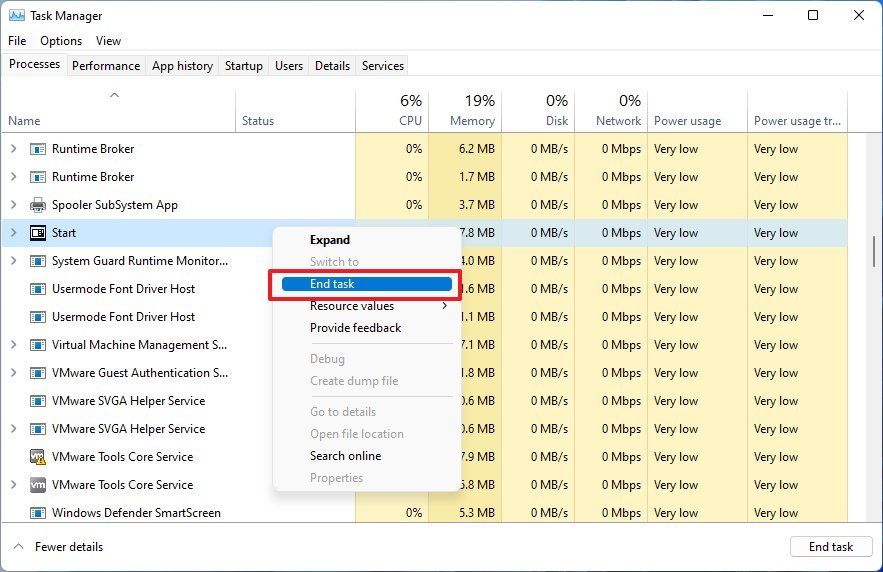Sort processes by the Memory column header
Image resolution: width=883 pixels, height=572 pixels.
pos(472,111)
